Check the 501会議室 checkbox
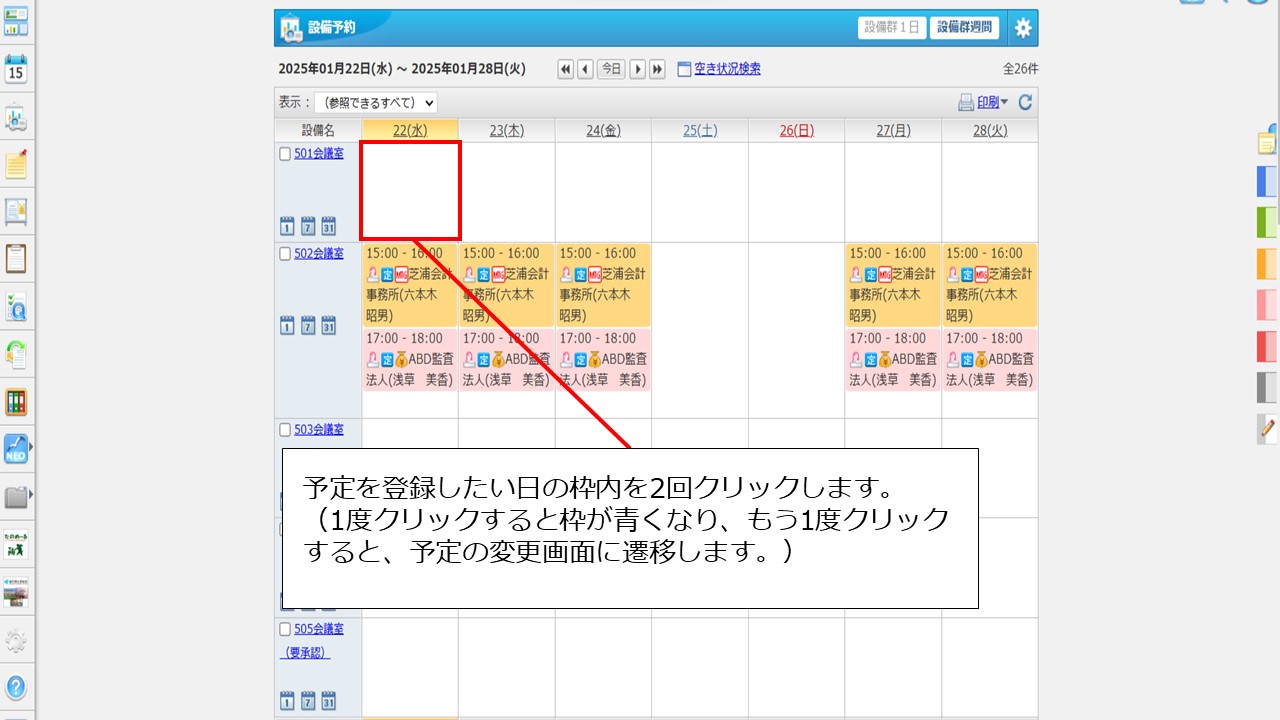Screen dimensions: 1280x720 point(285,154)
